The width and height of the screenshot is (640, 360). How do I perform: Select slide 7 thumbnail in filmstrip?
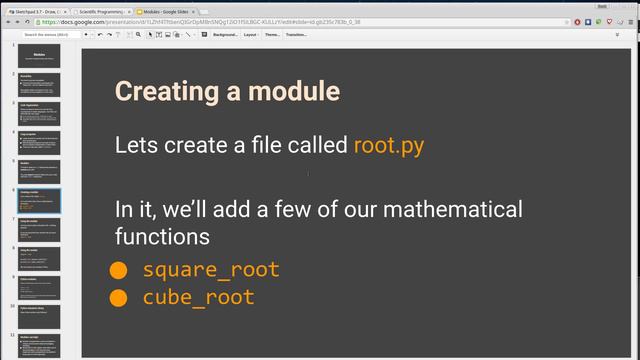coord(39,230)
